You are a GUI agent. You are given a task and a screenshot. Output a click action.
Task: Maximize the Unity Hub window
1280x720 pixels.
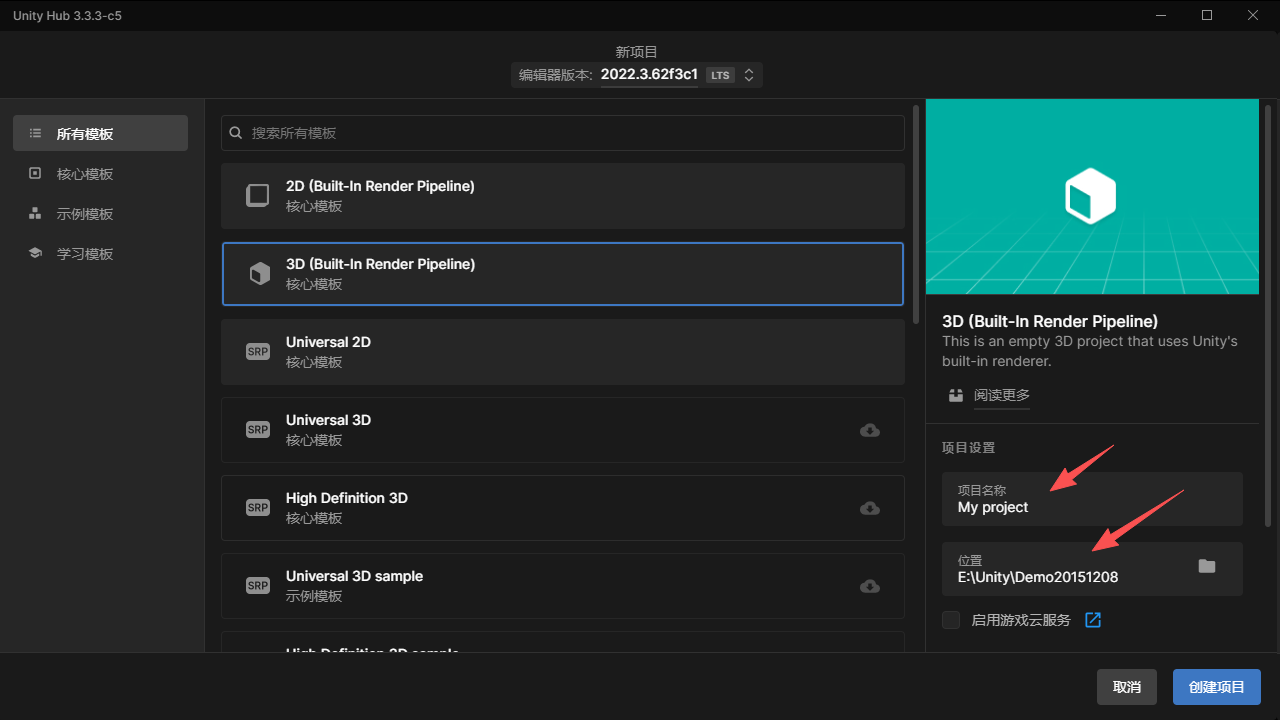(1207, 15)
